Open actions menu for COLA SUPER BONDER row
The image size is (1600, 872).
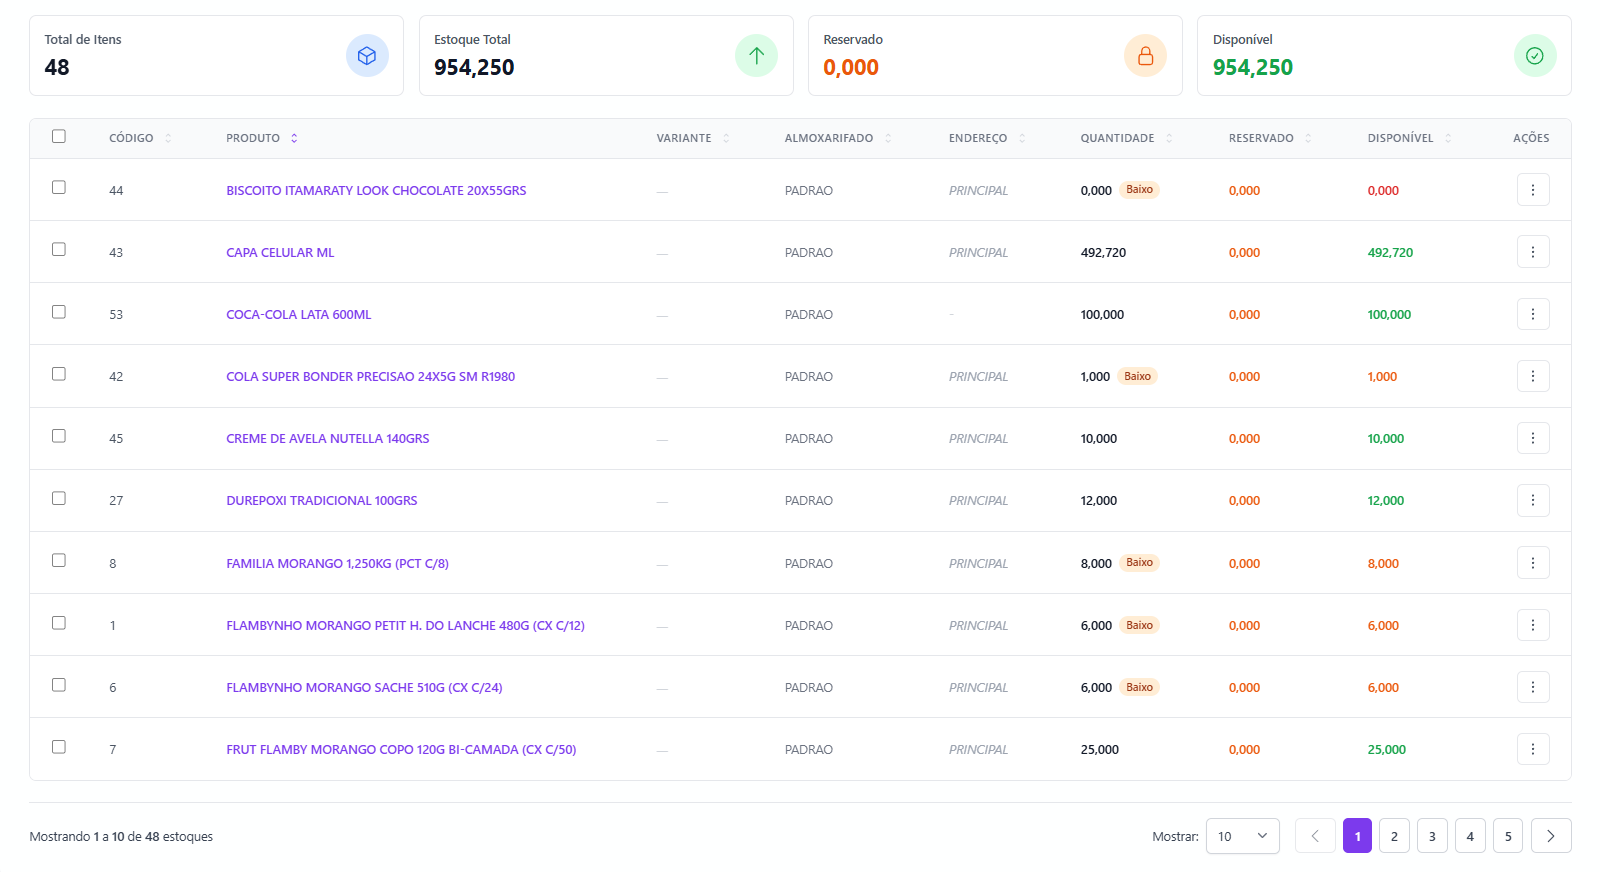pyautogui.click(x=1533, y=376)
